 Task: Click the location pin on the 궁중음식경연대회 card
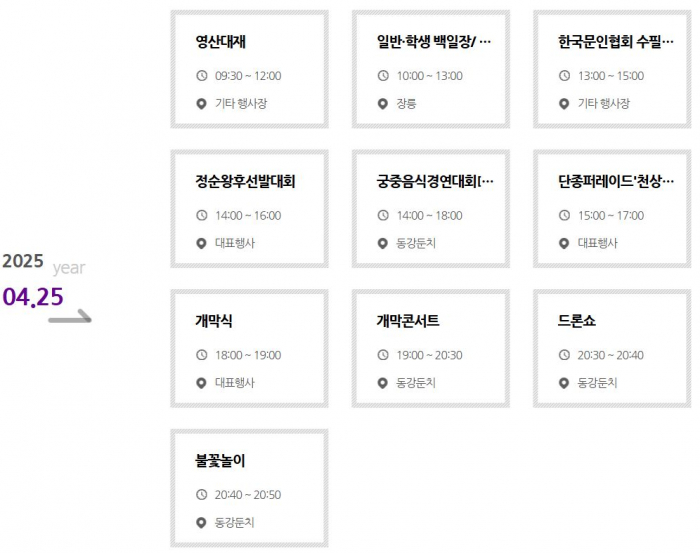pos(383,244)
